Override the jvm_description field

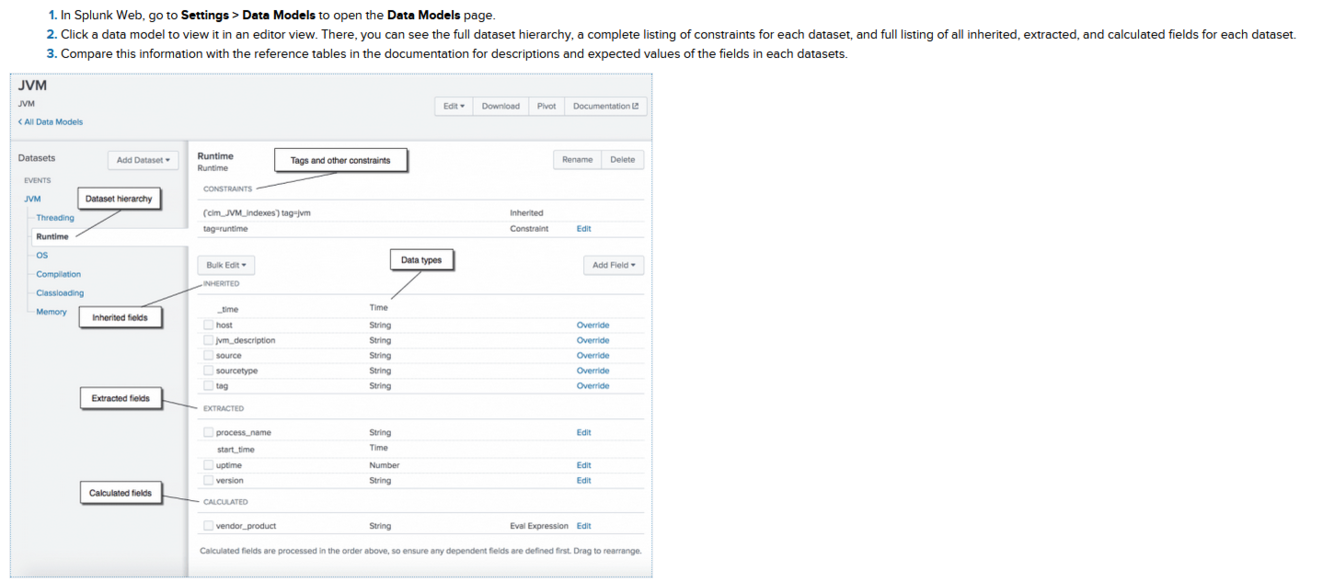click(x=593, y=340)
